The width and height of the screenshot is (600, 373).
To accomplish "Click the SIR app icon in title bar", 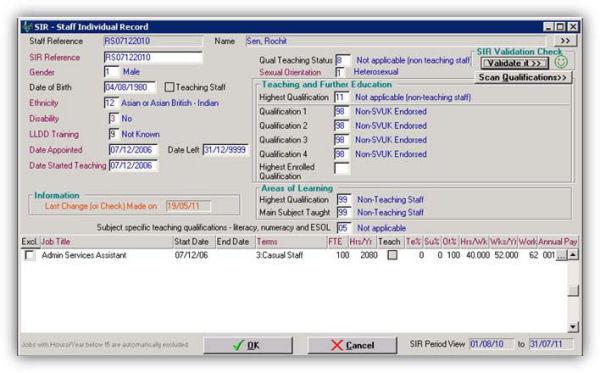I will [27, 26].
